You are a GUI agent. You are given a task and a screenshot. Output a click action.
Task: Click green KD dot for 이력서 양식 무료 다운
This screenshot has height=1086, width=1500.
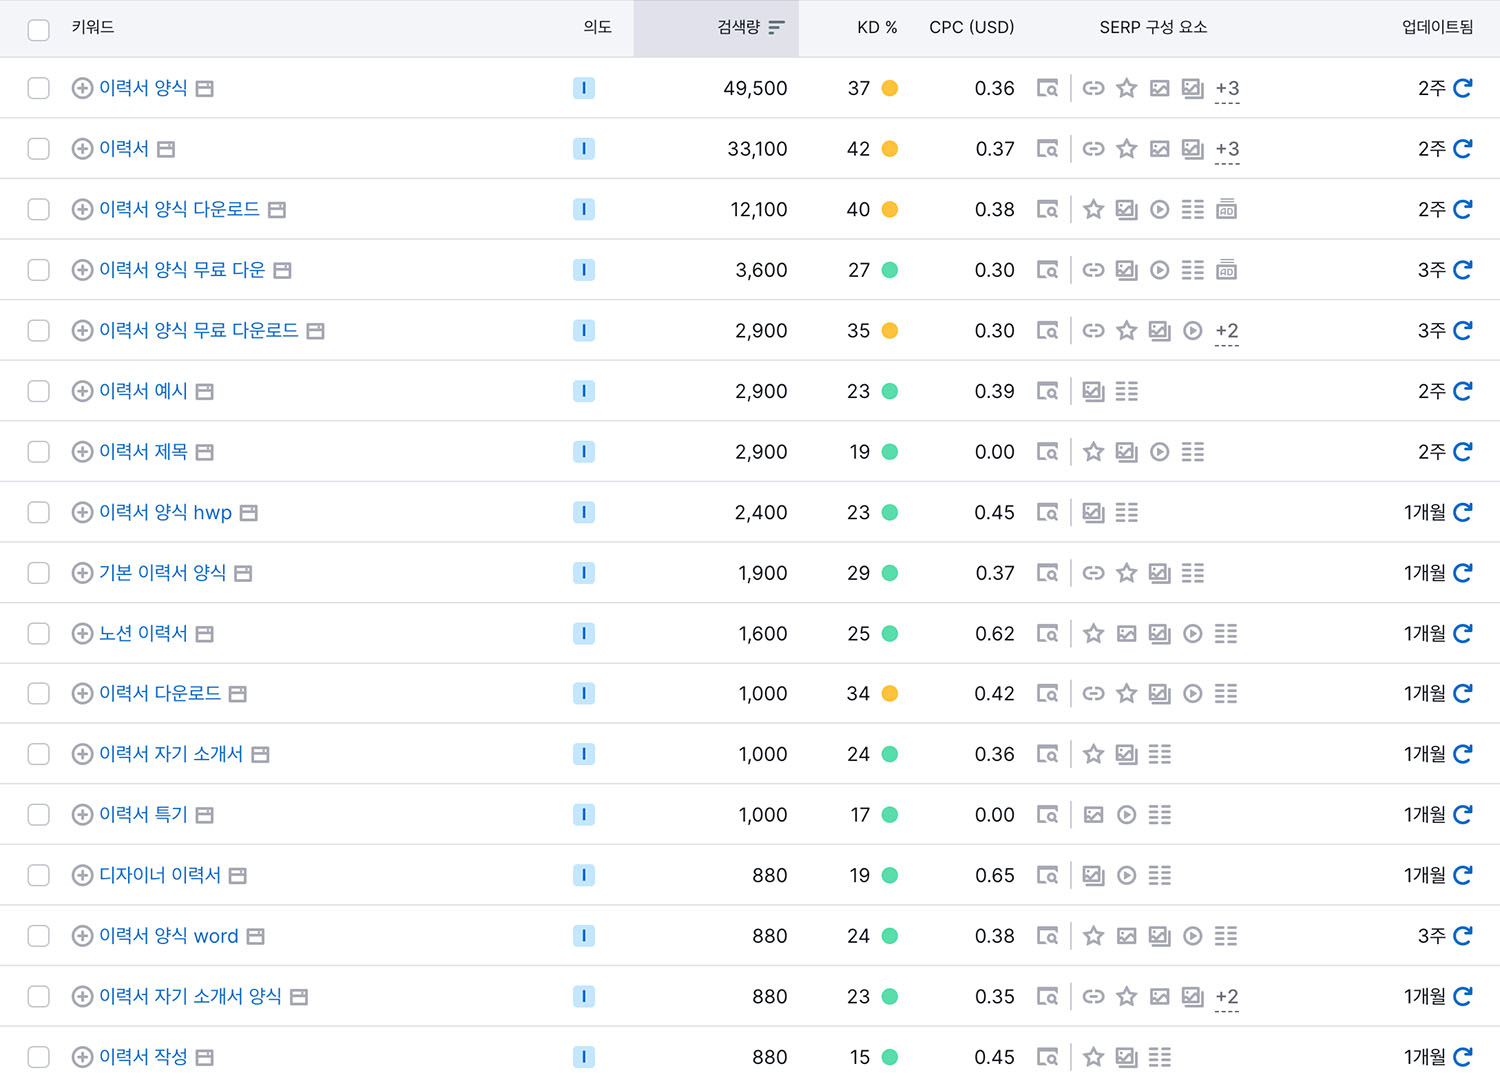[889, 270]
